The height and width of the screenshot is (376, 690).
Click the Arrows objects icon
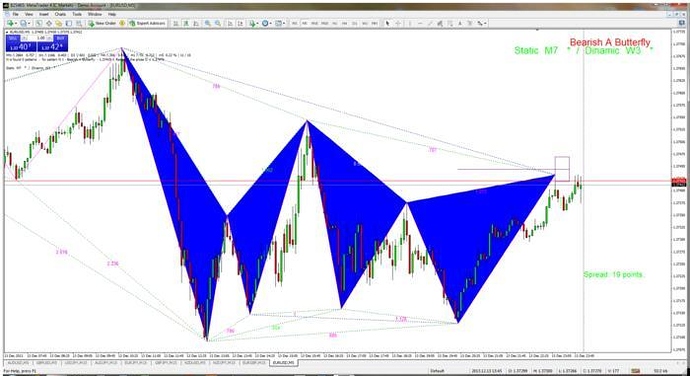(480, 23)
